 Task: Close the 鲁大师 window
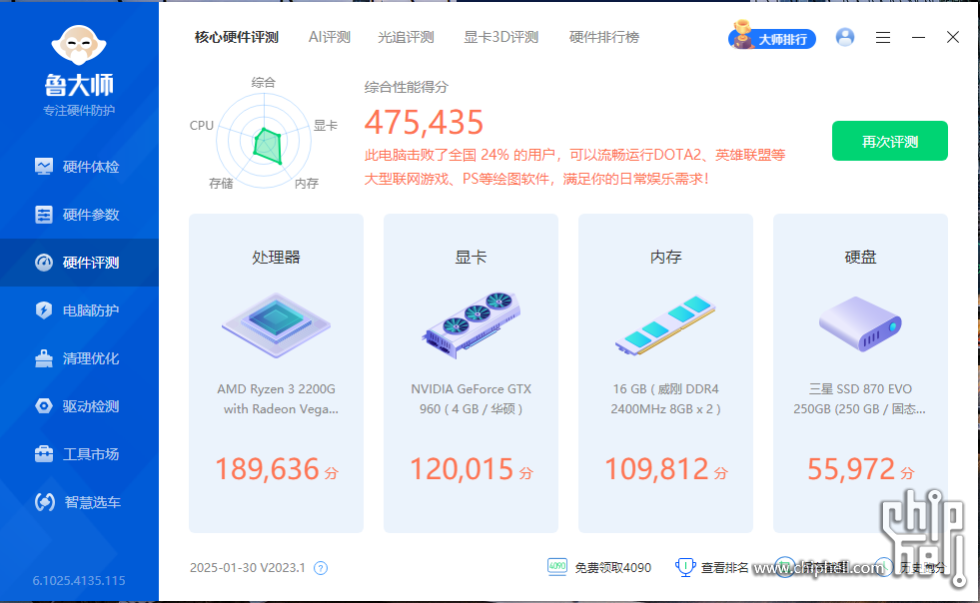952,37
